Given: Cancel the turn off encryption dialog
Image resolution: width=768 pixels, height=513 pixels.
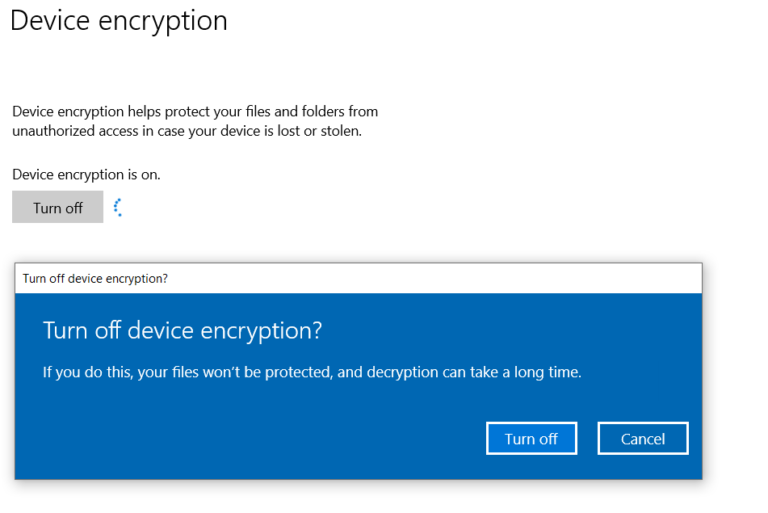Looking at the screenshot, I should click(x=642, y=438).
